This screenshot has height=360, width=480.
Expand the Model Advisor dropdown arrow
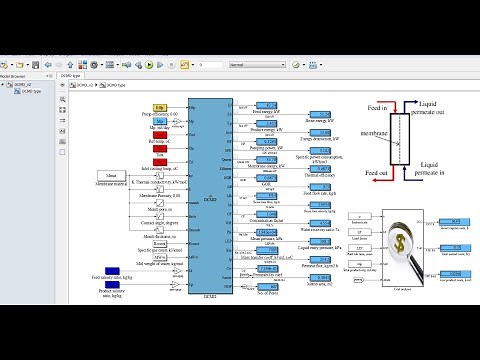[304, 65]
